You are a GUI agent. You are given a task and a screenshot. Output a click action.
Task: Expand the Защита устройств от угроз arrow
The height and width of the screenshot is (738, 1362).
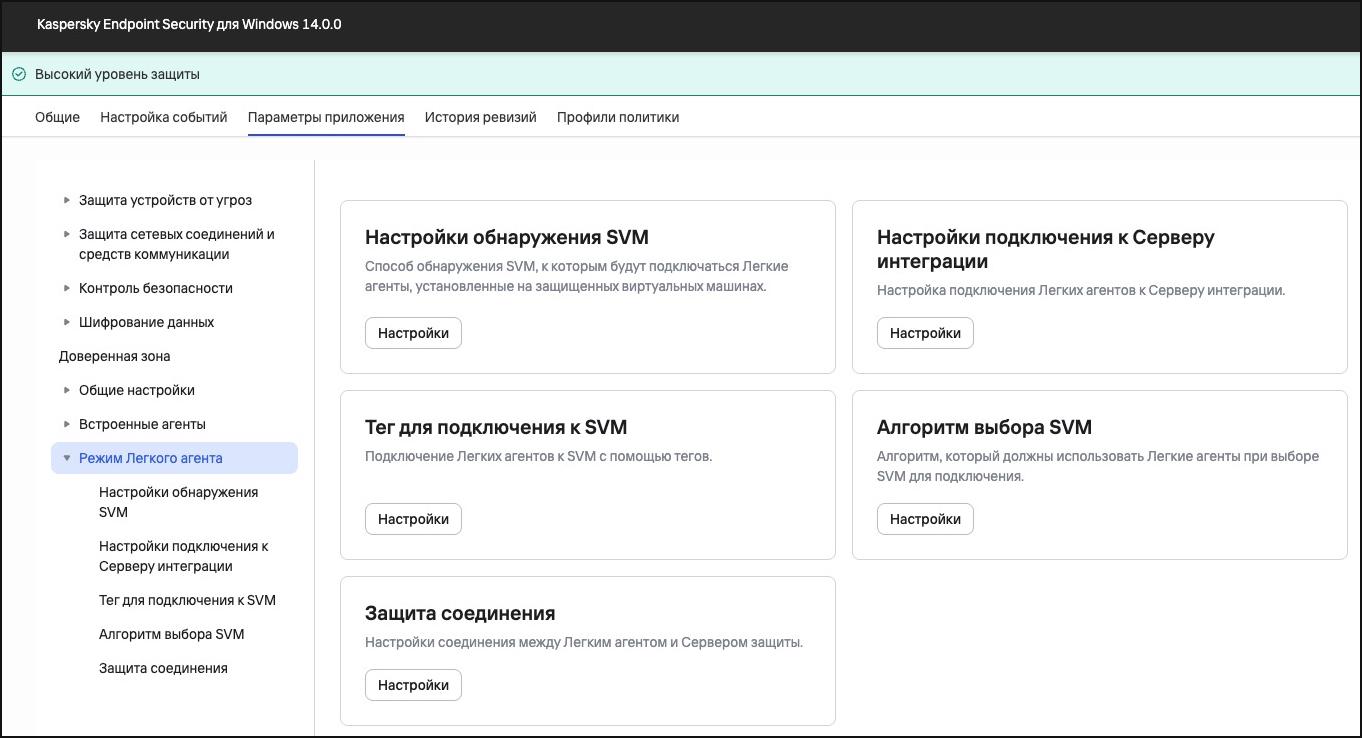[x=67, y=200]
